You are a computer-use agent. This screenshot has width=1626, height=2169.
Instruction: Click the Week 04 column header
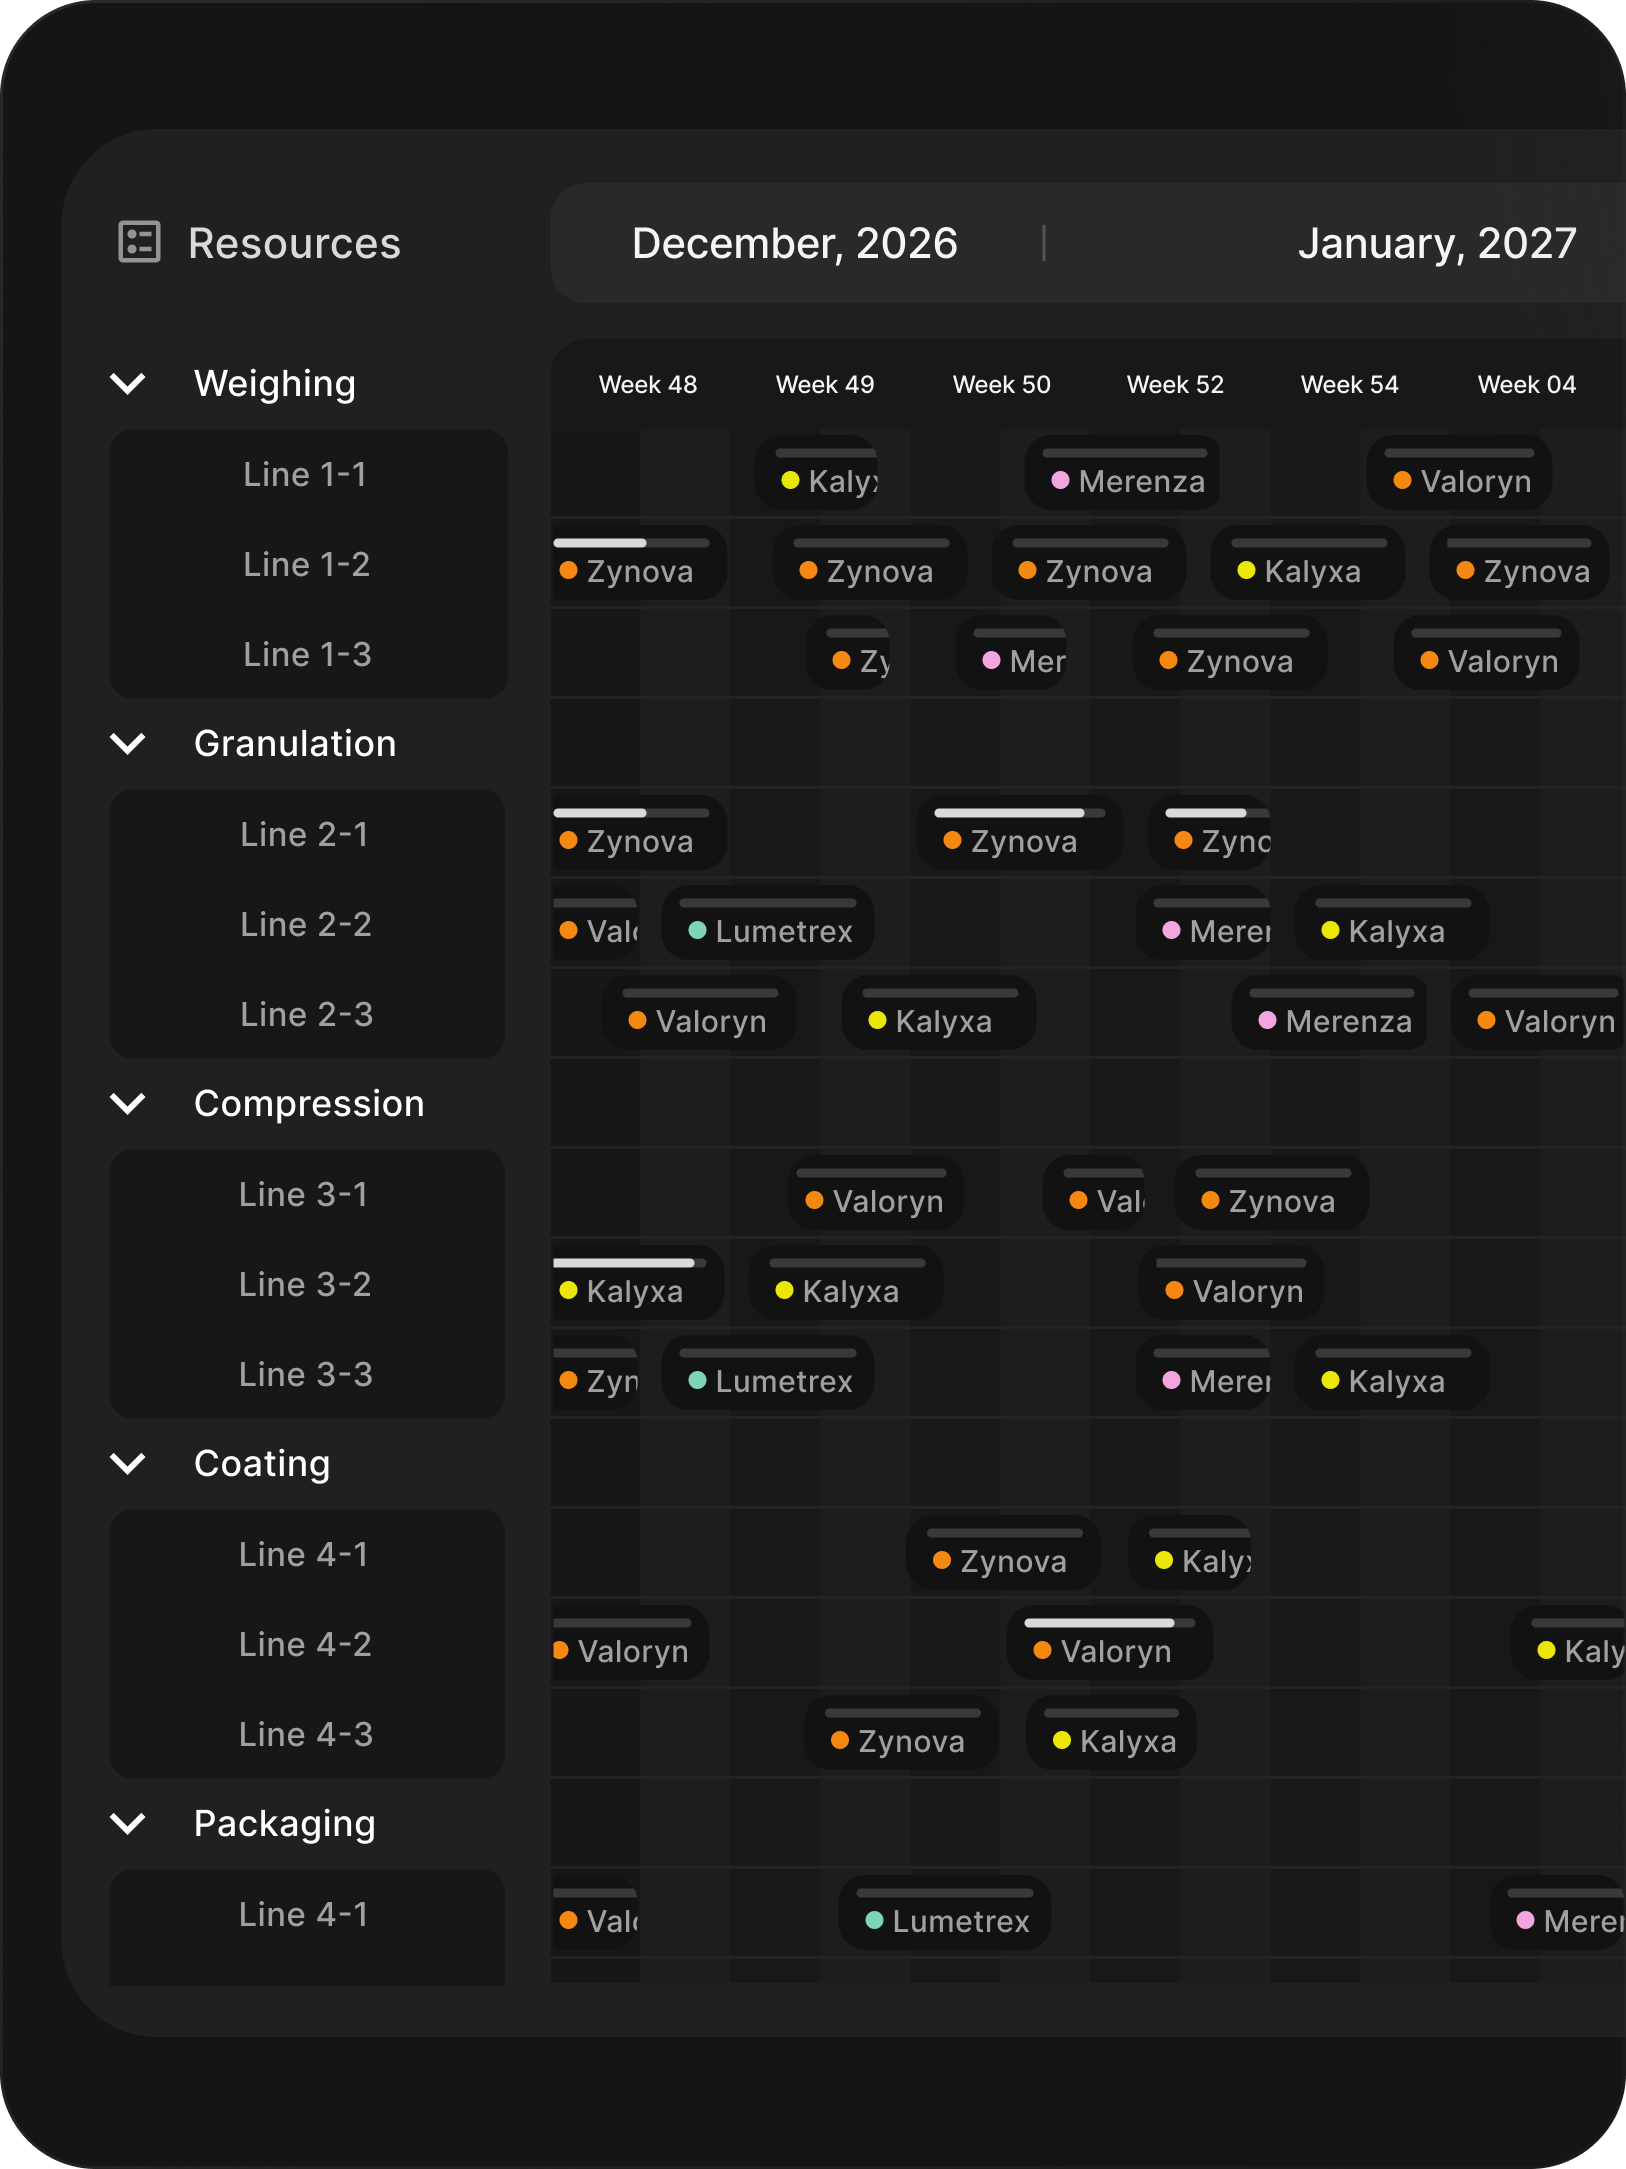pyautogui.click(x=1526, y=385)
